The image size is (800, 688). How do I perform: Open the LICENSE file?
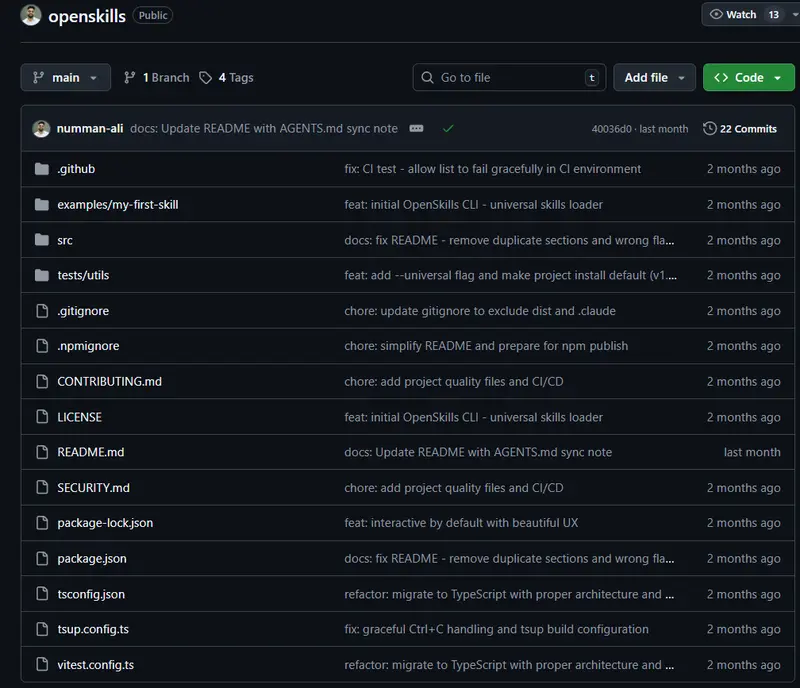click(80, 417)
